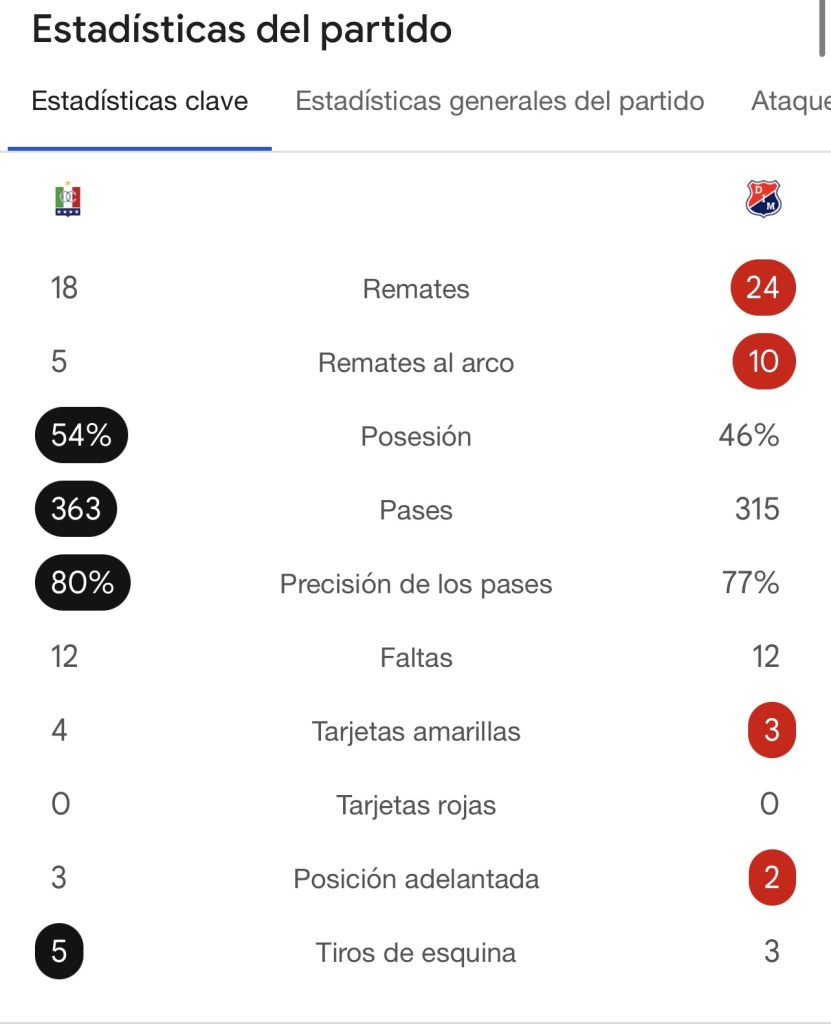
Task: Tap the Estadísticas del partido heading
Action: tap(242, 30)
